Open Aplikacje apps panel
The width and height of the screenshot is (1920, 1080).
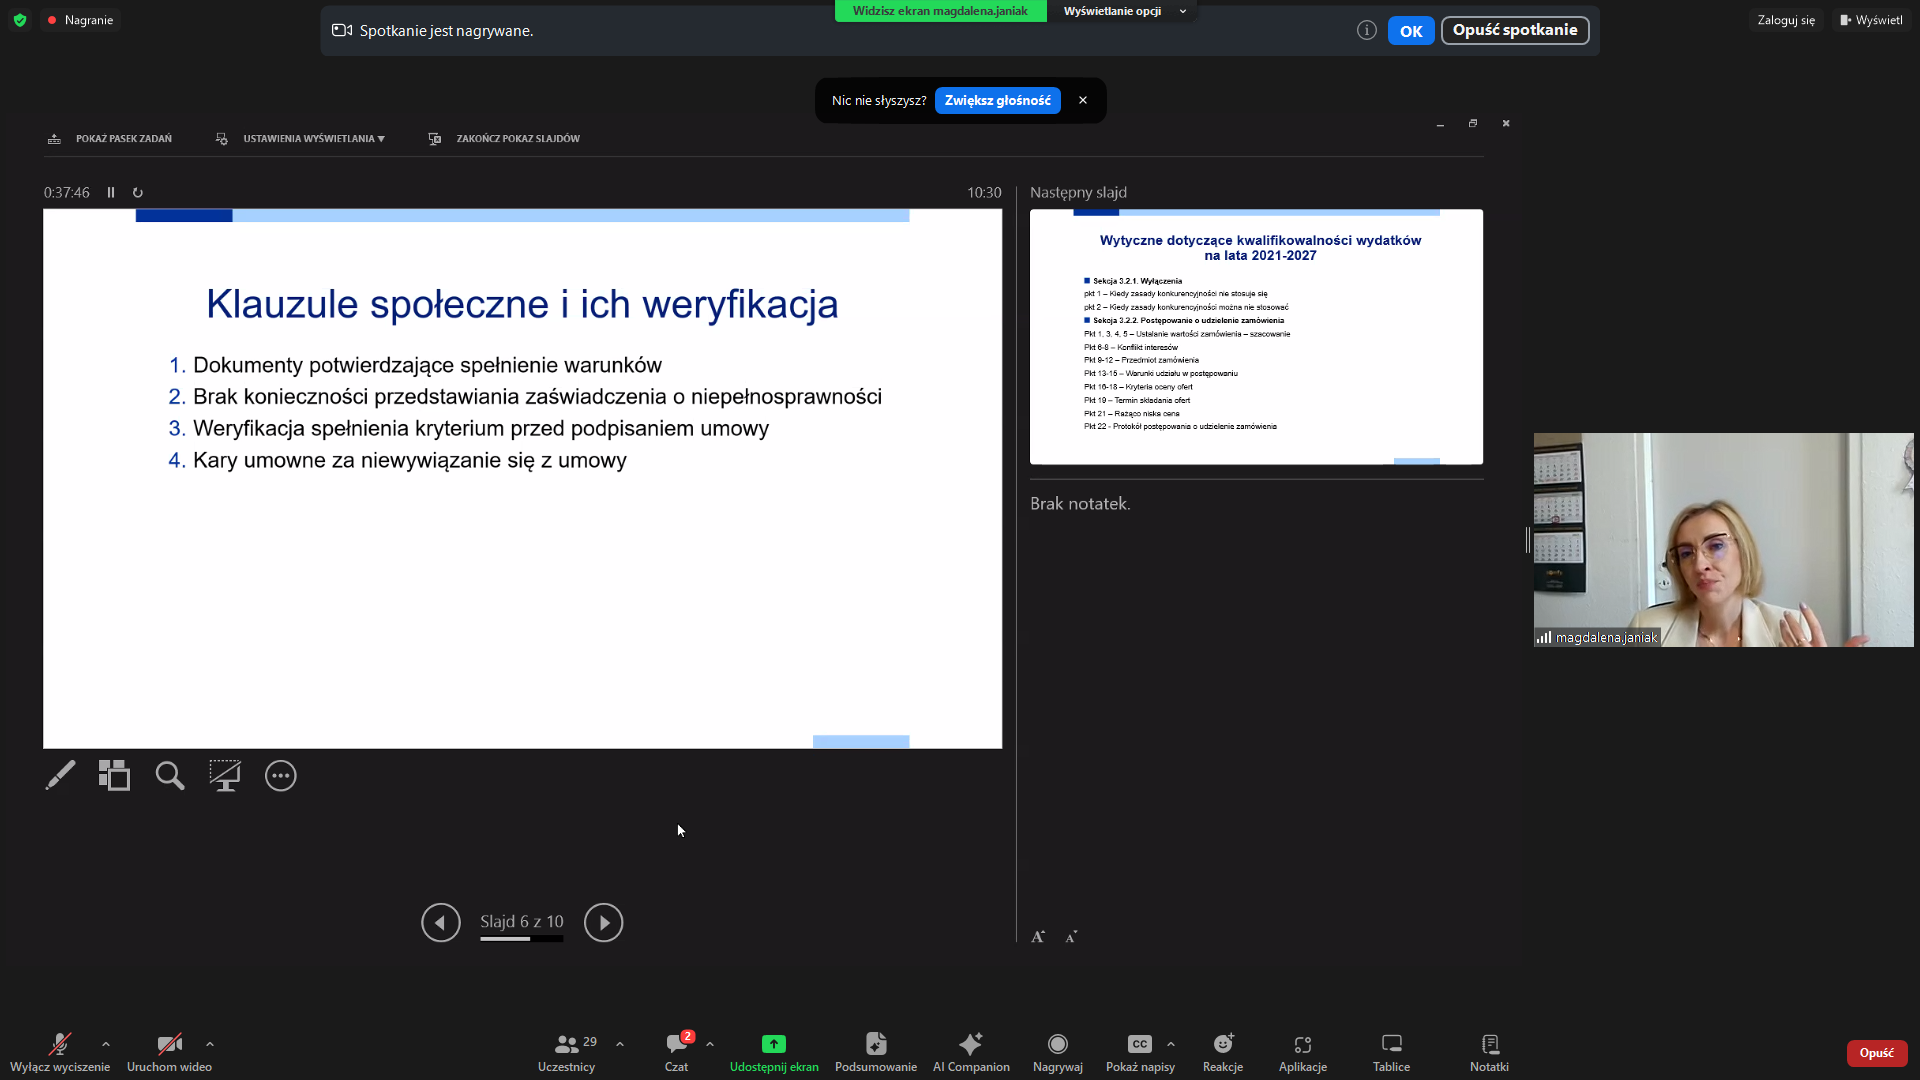tap(1303, 1052)
